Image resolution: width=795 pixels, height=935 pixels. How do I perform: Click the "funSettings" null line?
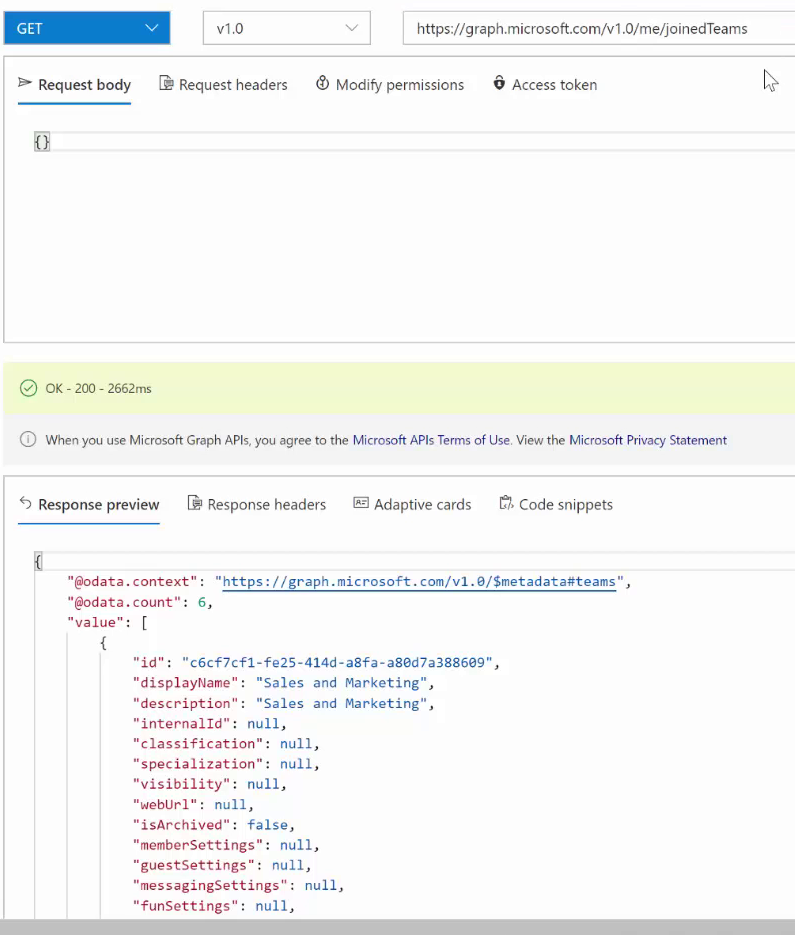pyautogui.click(x=214, y=906)
